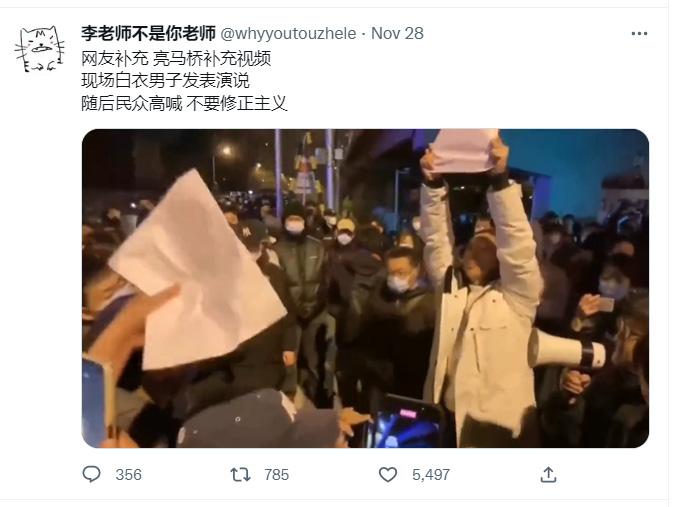Click the reply speech bubble icon
This screenshot has height=507, width=679.
point(91,474)
